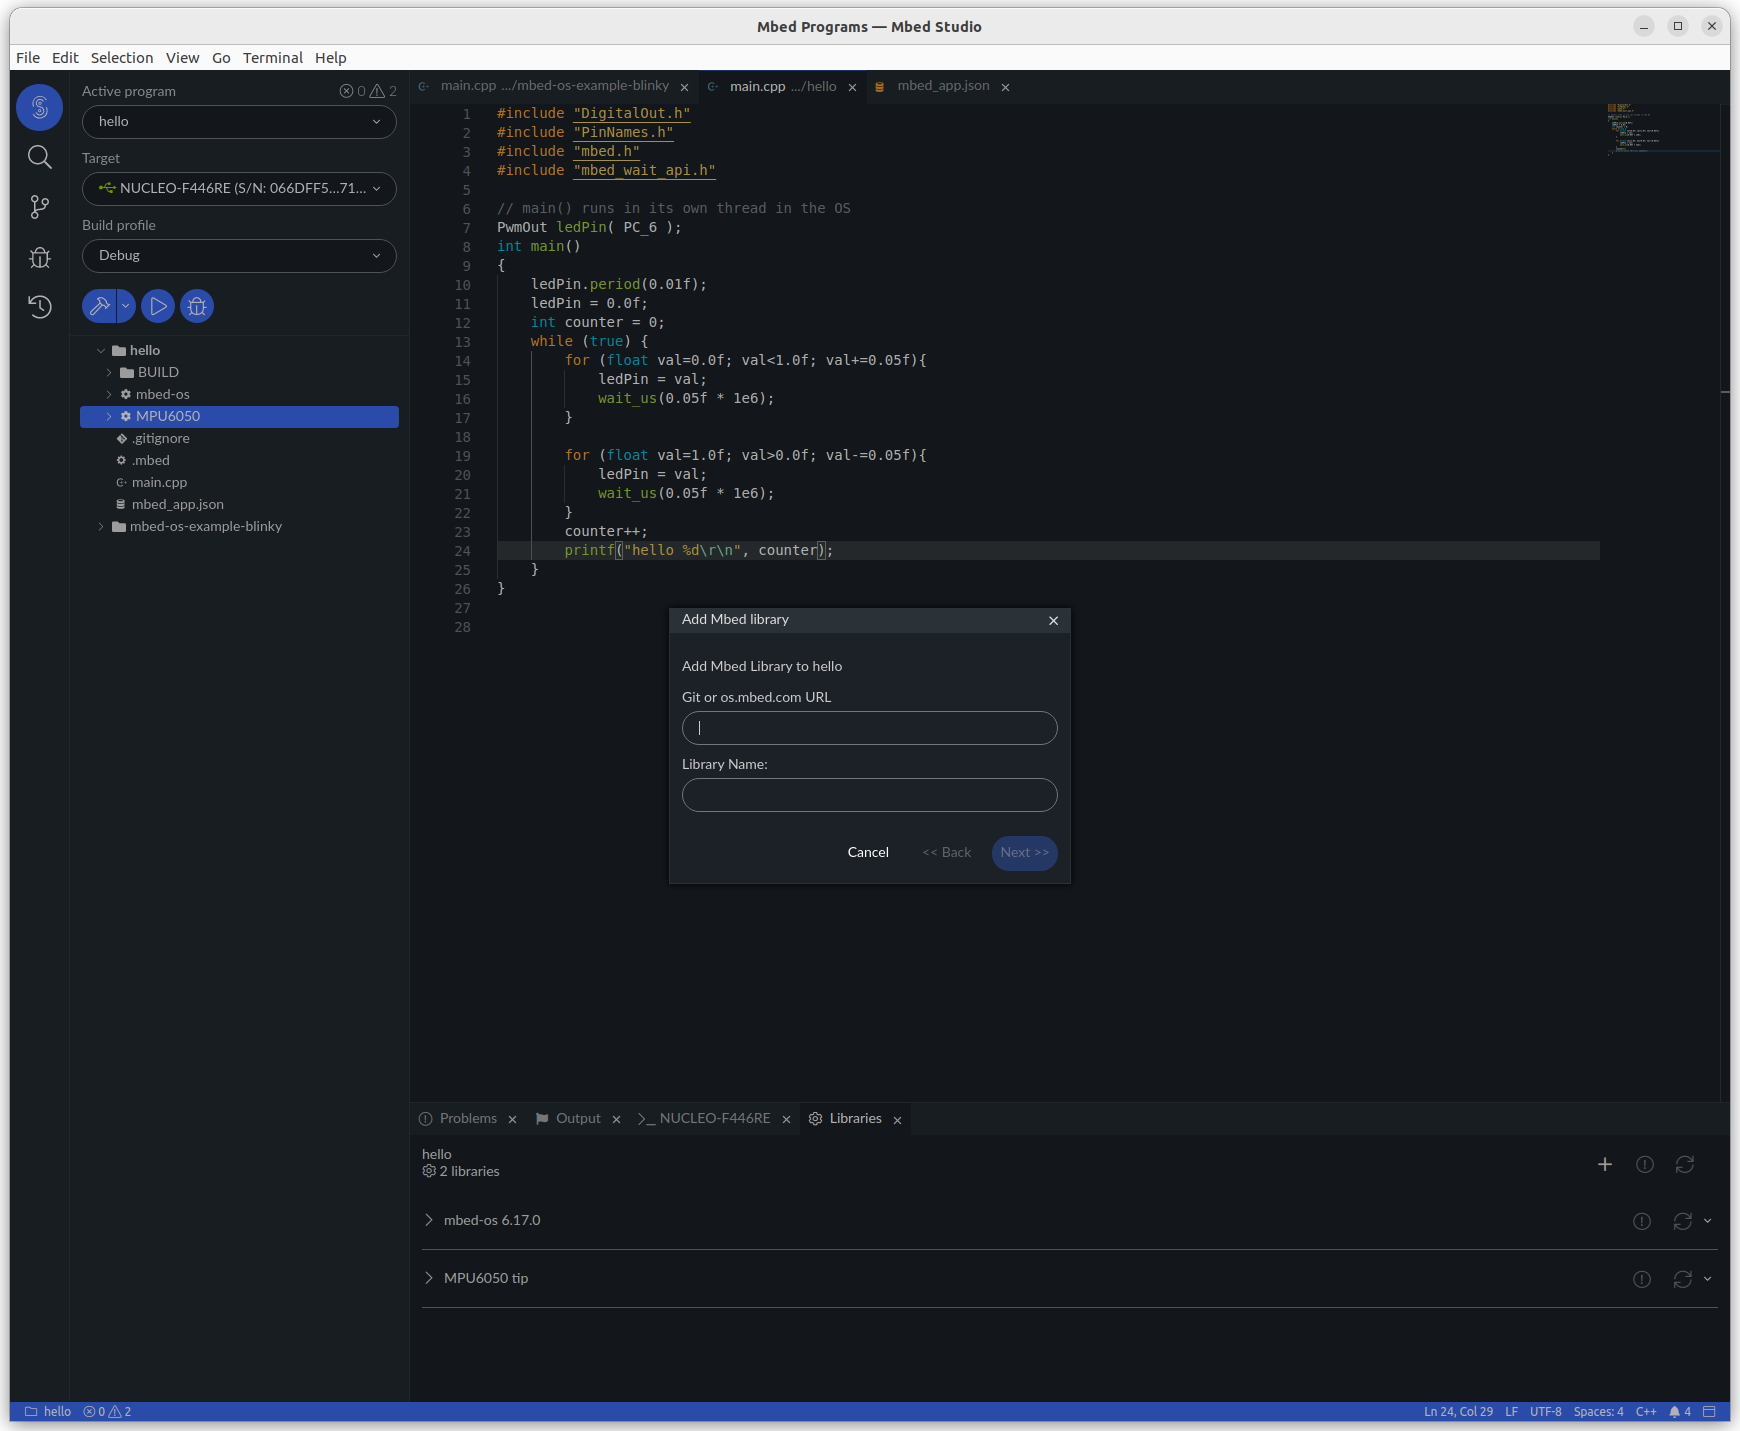Expand the BUILD folder
Image resolution: width=1740 pixels, height=1431 pixels.
[109, 373]
